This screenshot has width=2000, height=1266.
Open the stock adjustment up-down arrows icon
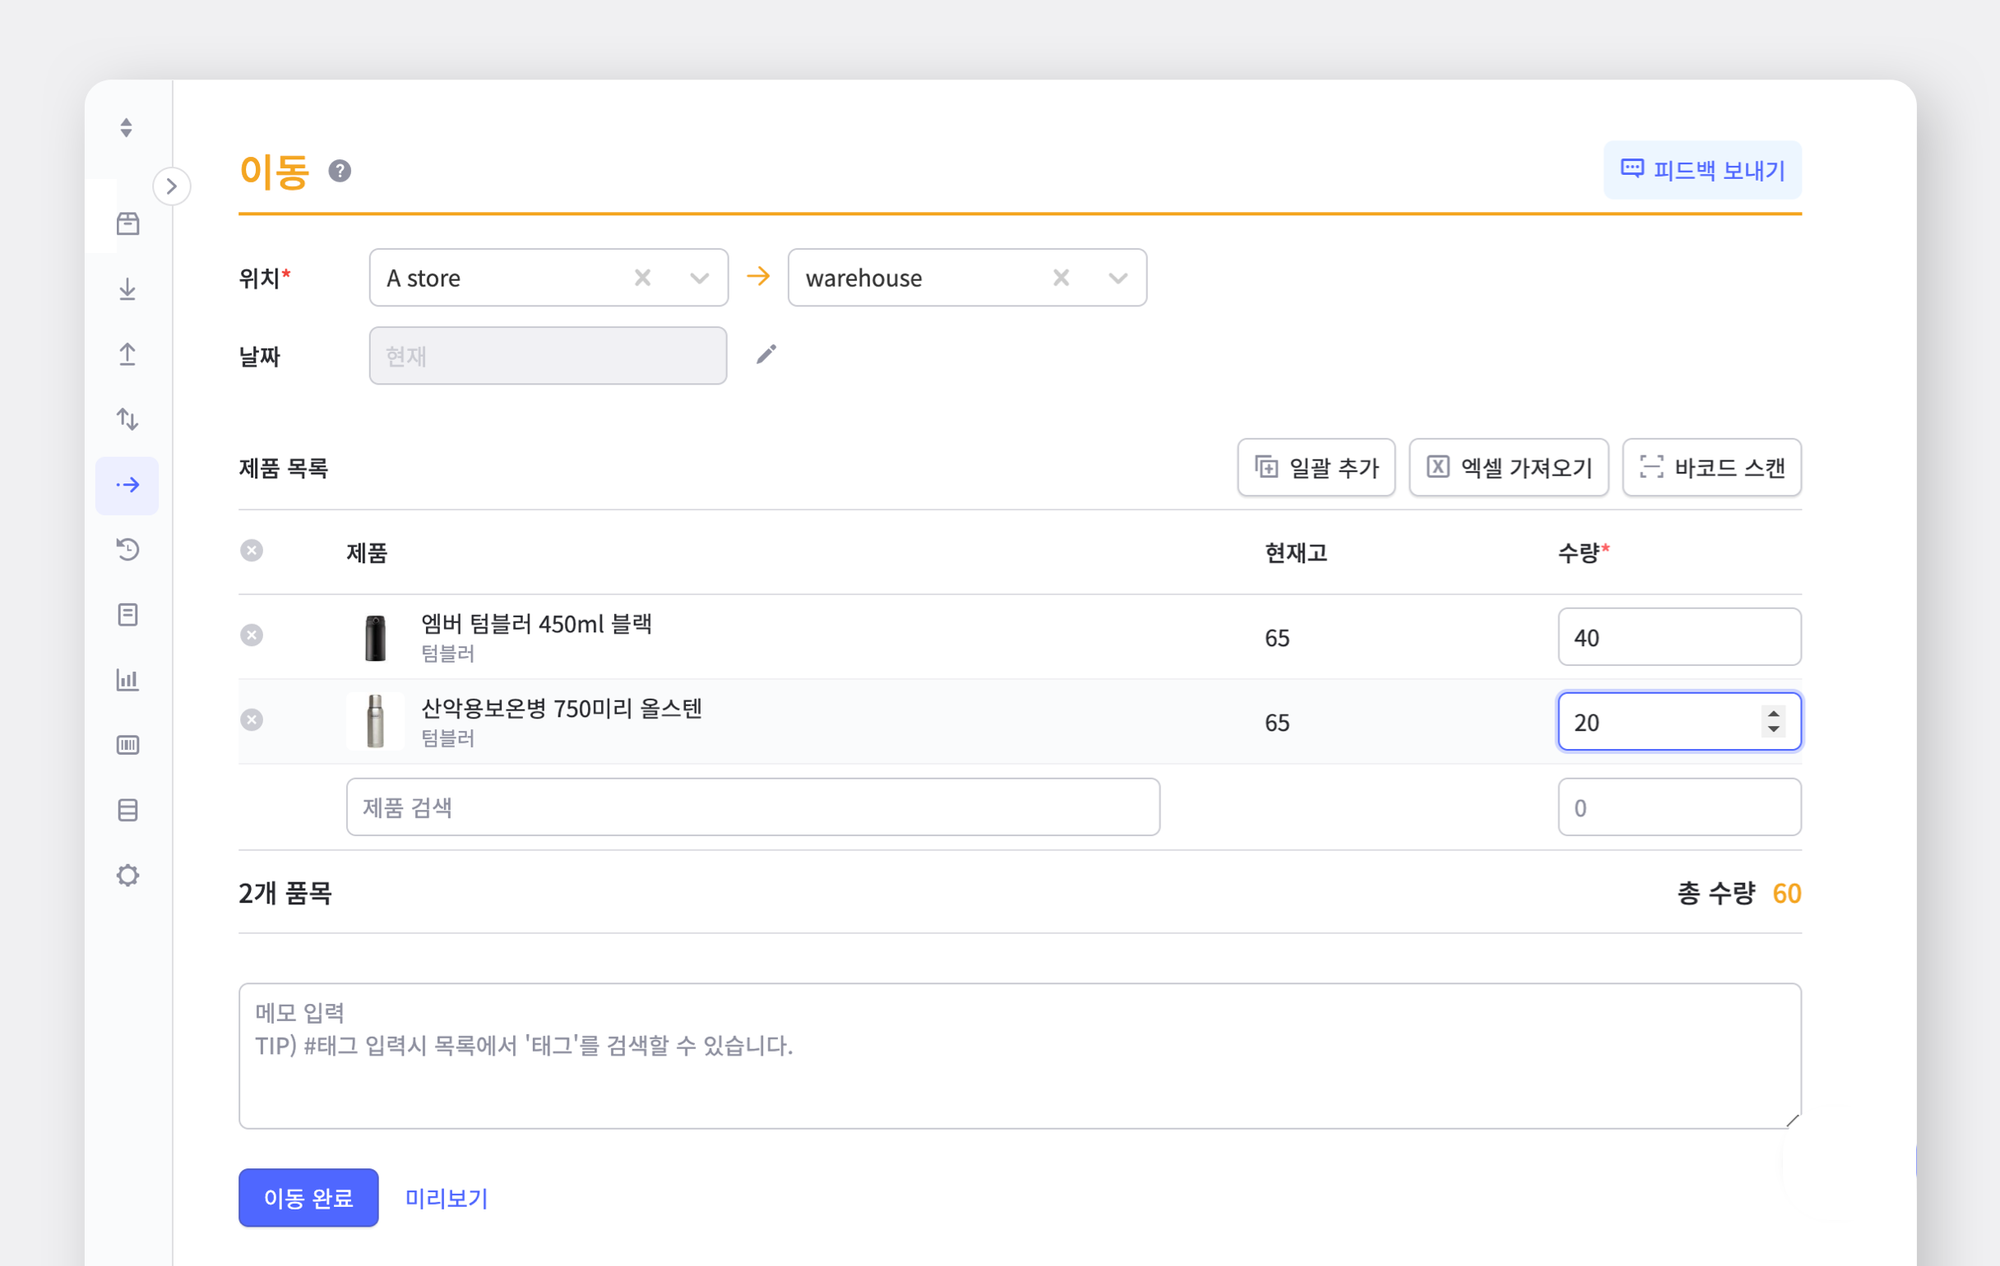pos(127,419)
